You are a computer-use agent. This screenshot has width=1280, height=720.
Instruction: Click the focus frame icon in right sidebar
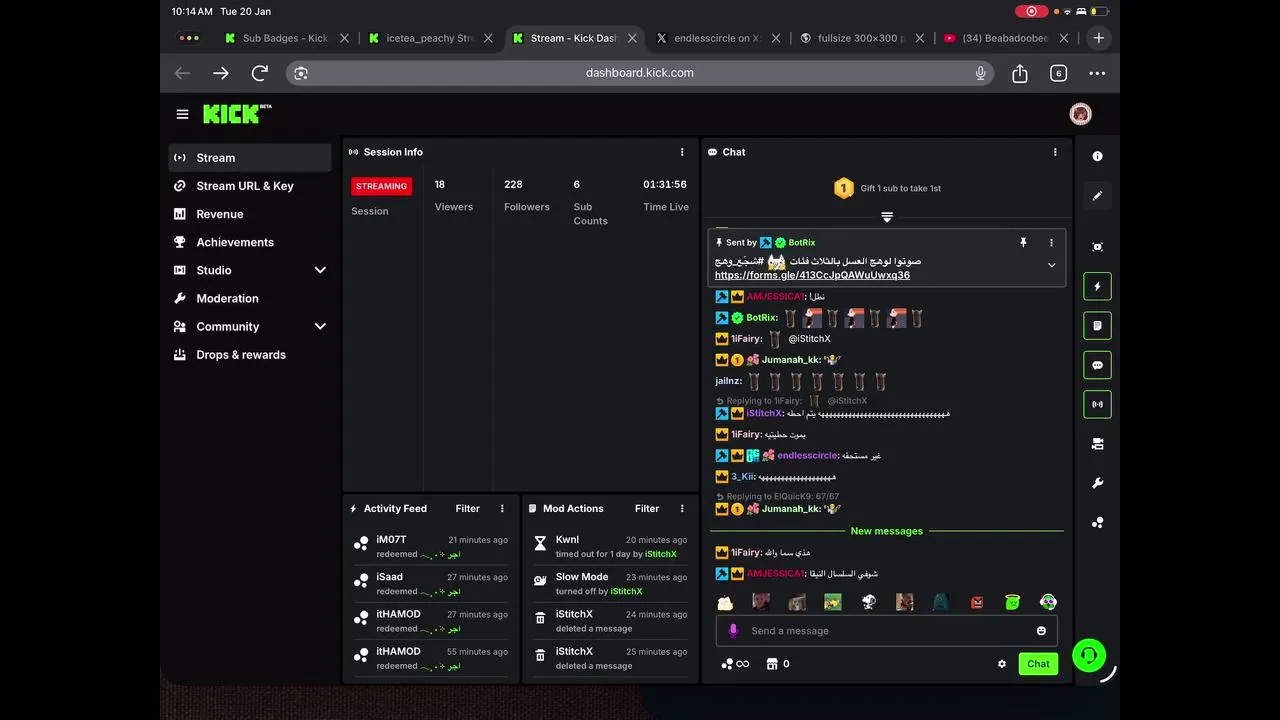click(x=1097, y=247)
